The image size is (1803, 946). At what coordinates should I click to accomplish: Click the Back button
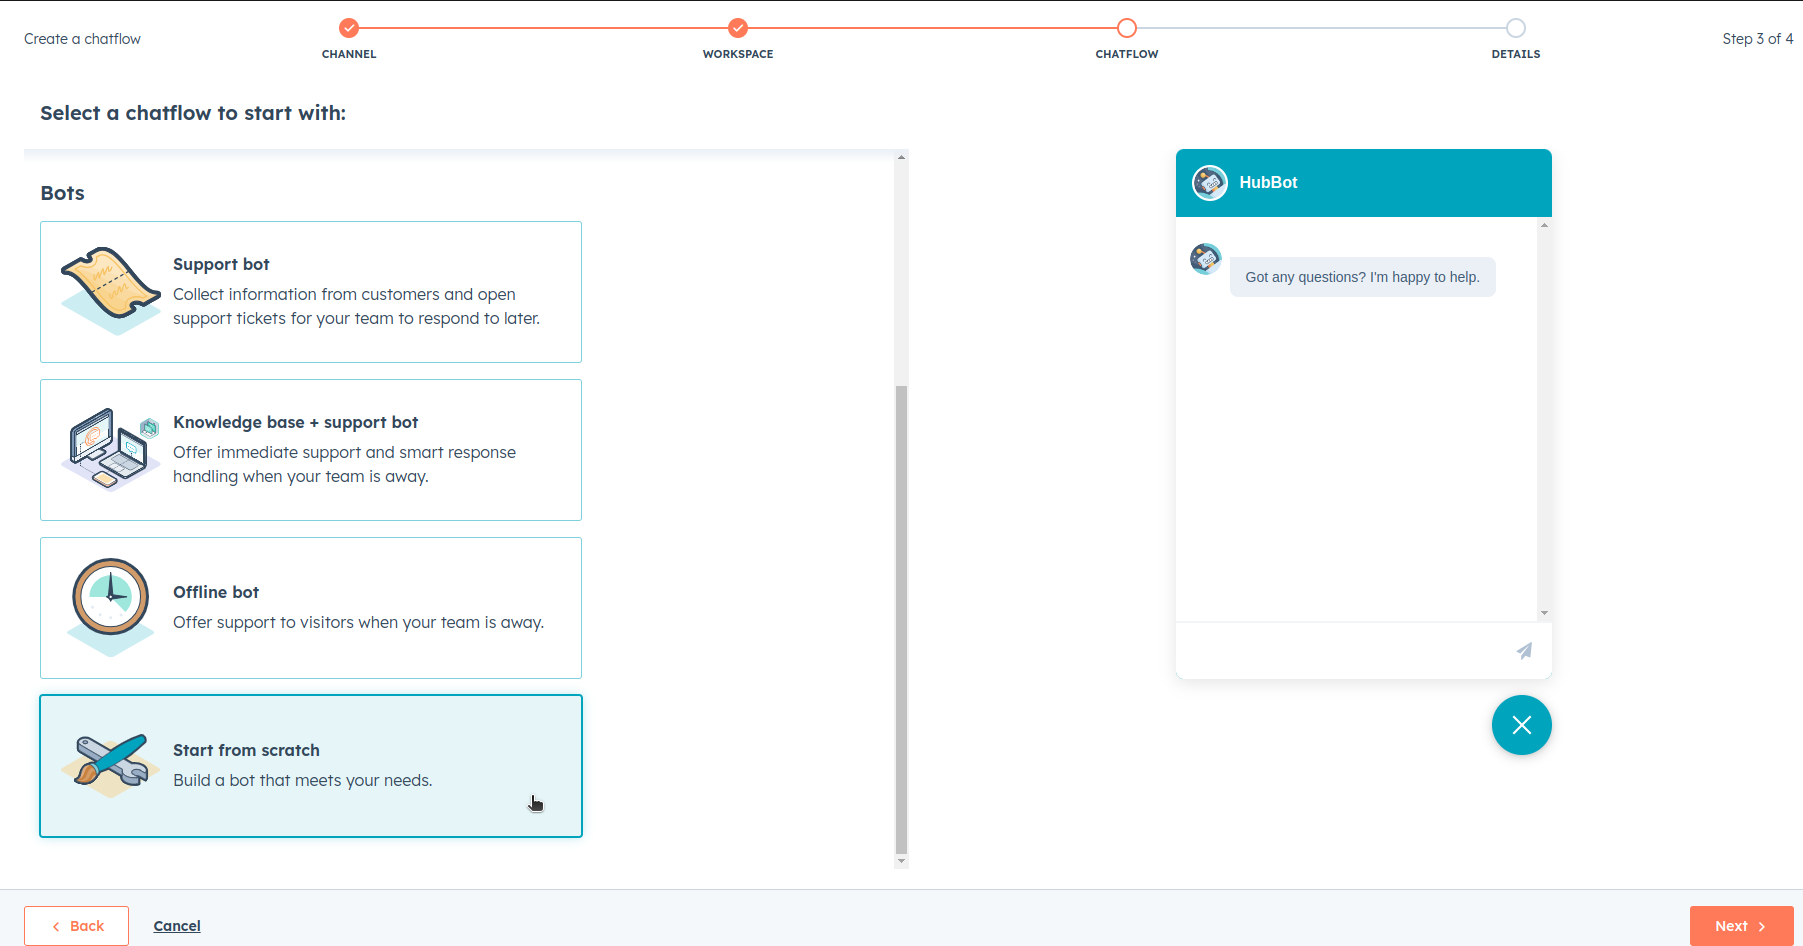(x=77, y=926)
